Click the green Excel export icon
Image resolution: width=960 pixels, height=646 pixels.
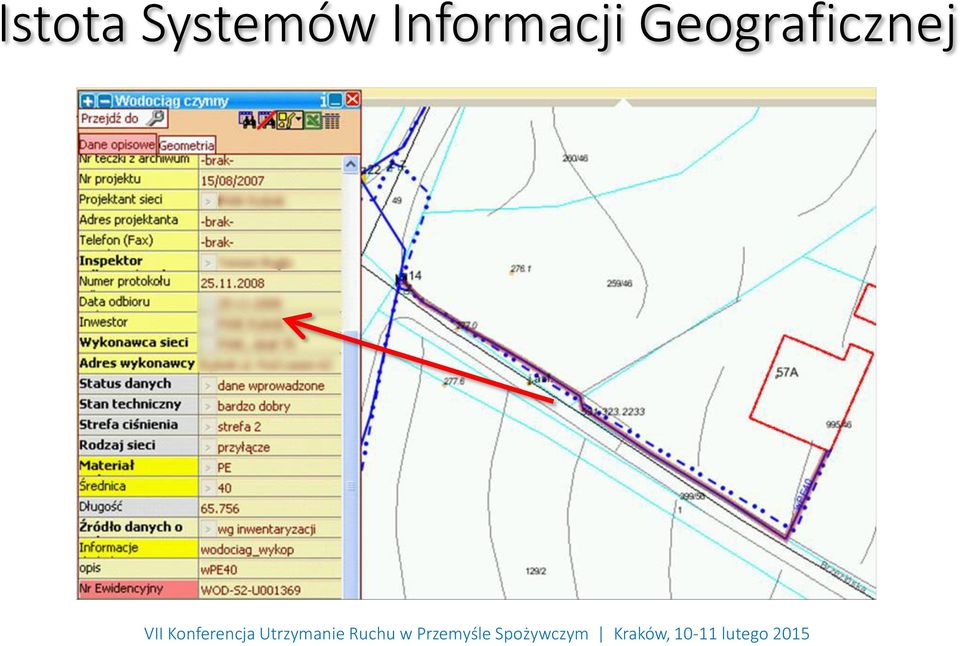(312, 121)
